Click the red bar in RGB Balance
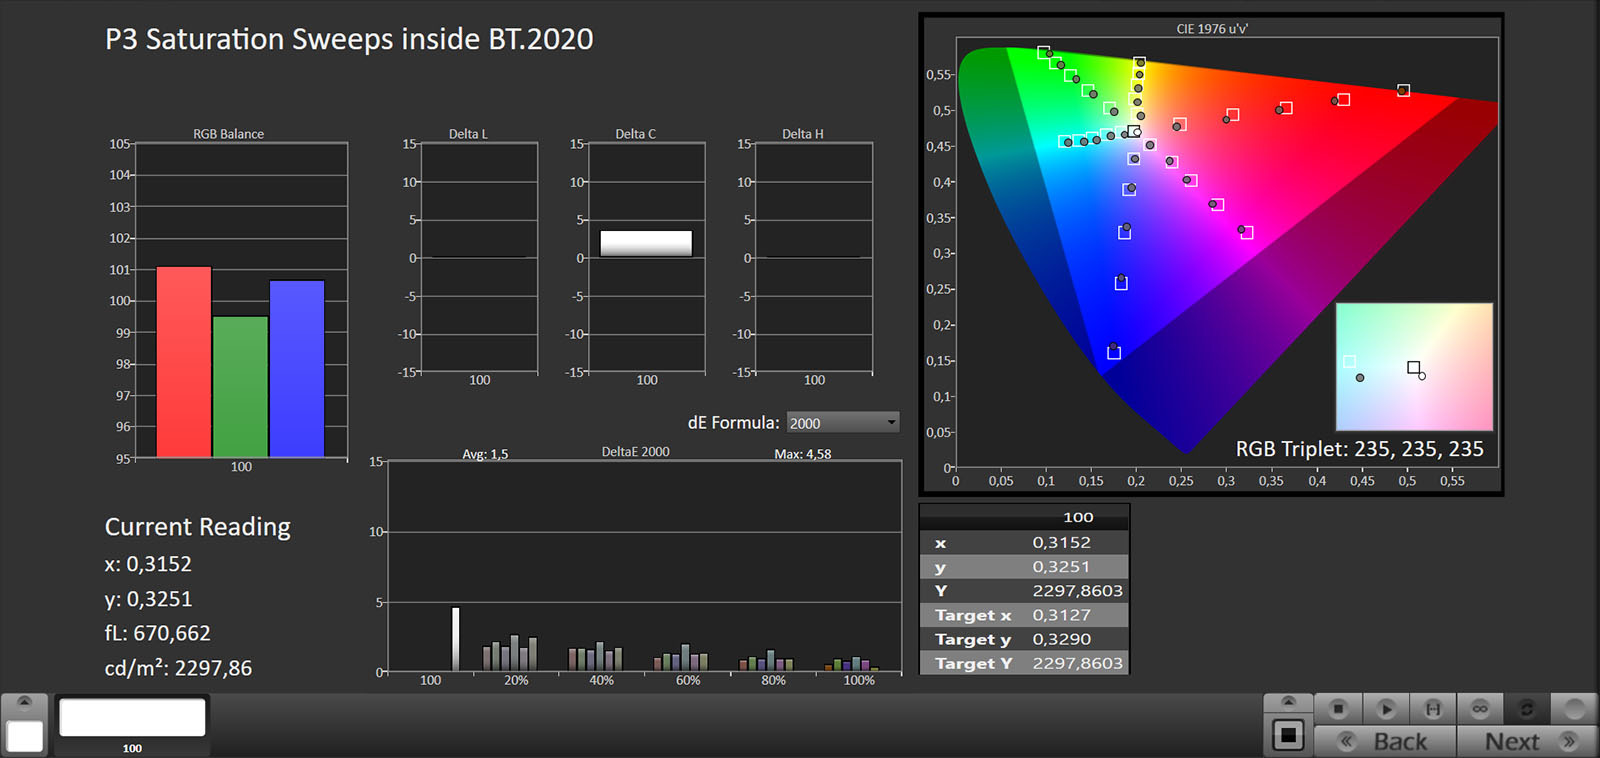 (x=184, y=361)
